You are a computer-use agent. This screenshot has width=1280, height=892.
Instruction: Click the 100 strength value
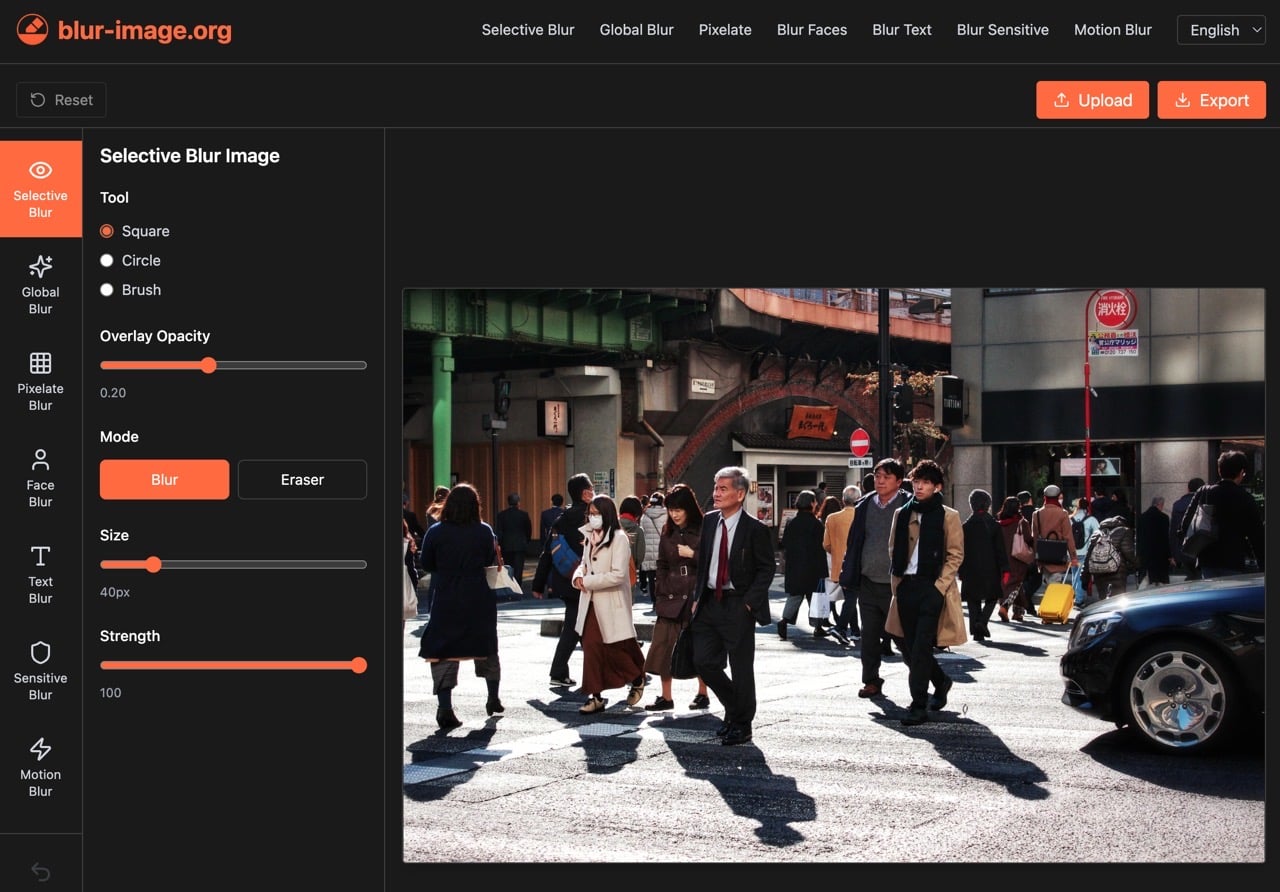point(111,693)
